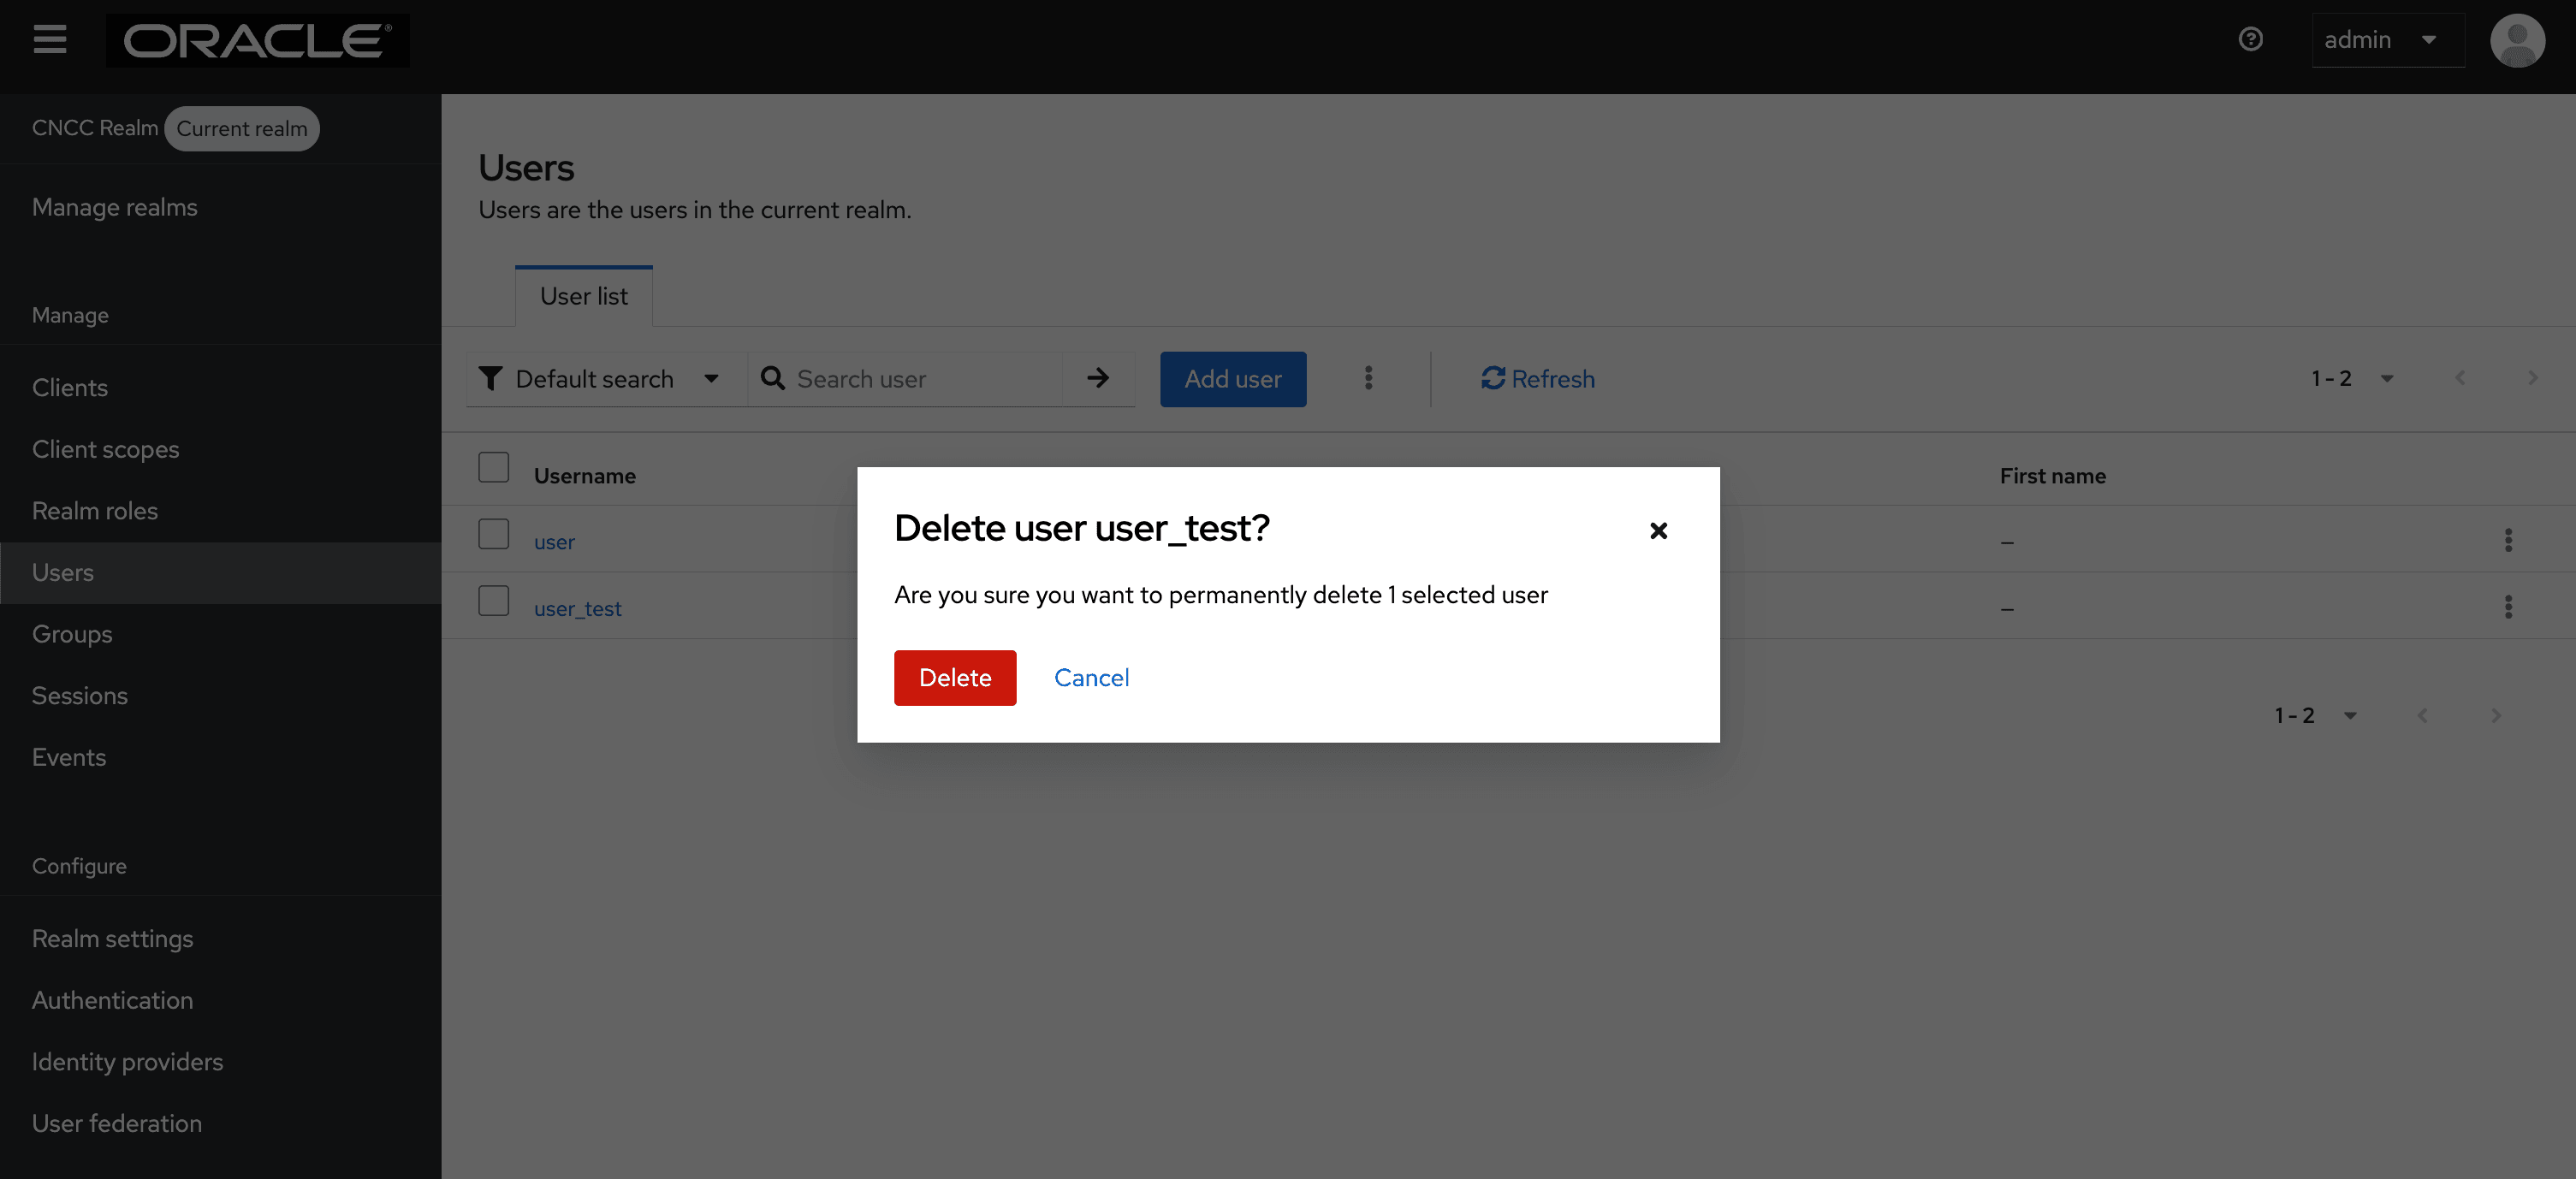Toggle select-all users checkbox
Viewport: 2576px width, 1179px height.
pos(493,467)
